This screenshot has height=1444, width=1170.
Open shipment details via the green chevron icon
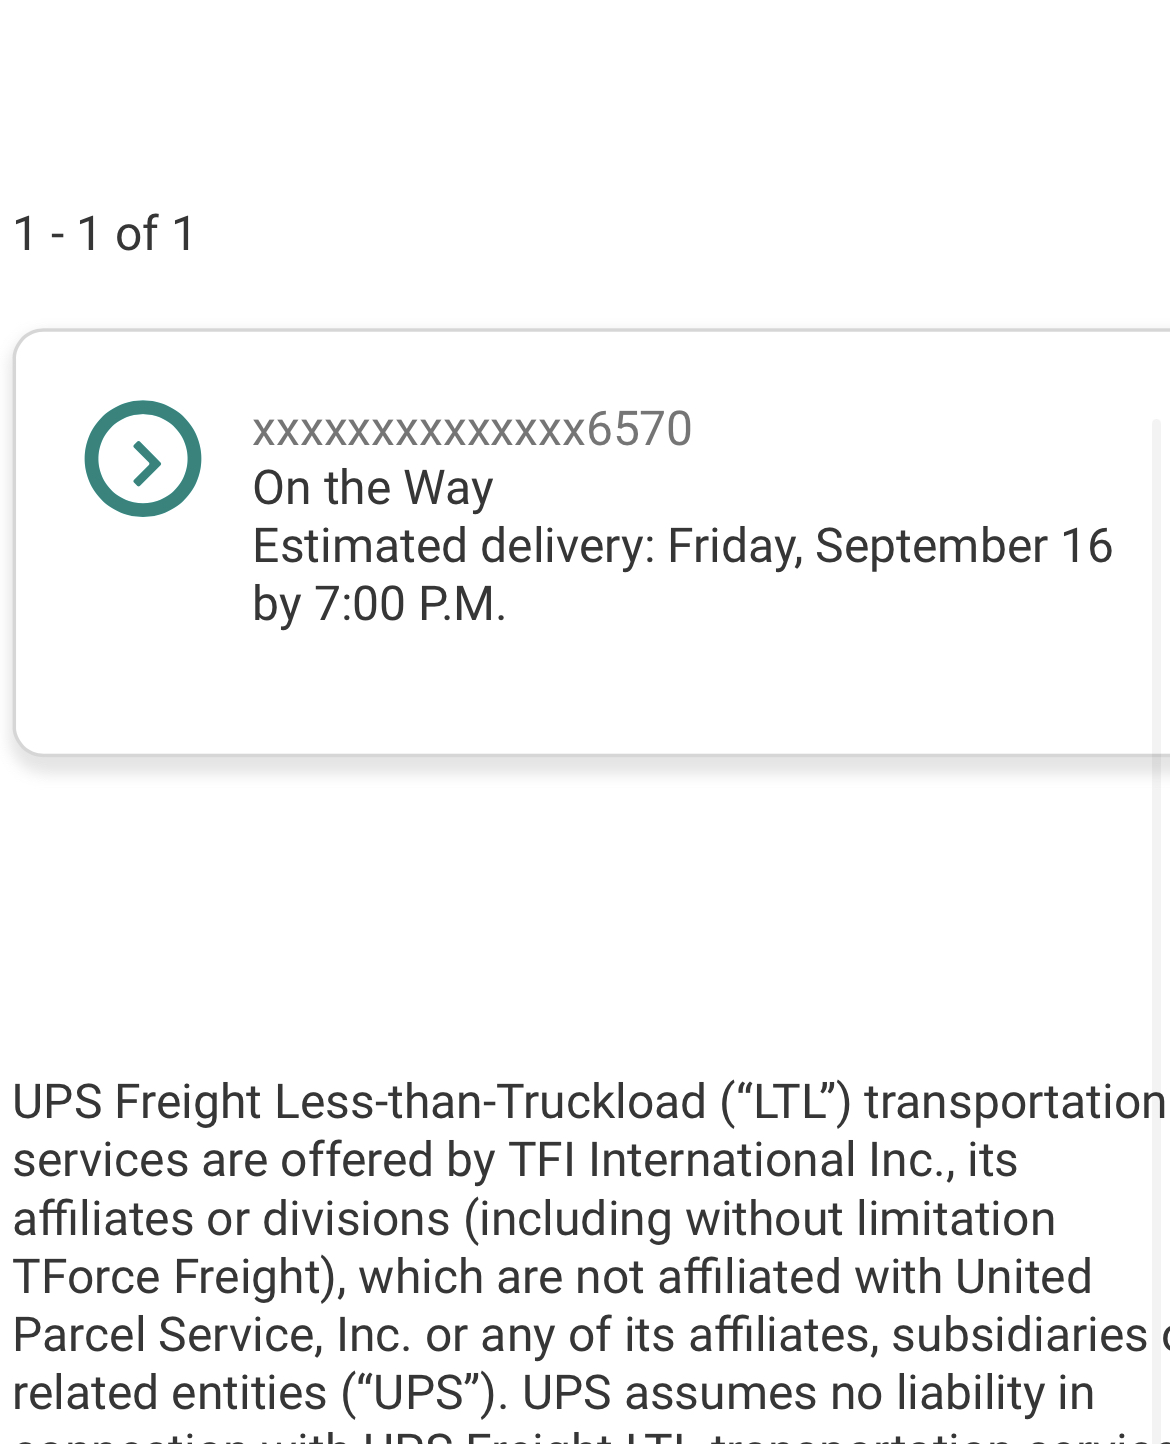143,459
